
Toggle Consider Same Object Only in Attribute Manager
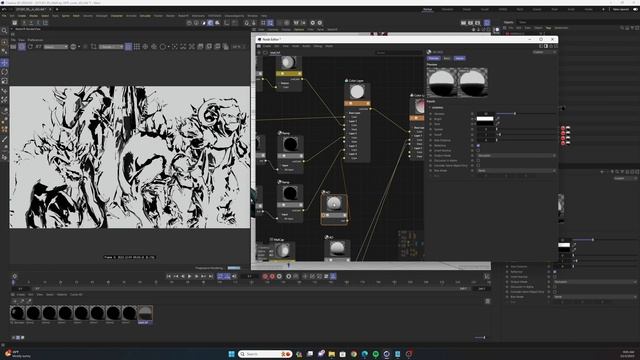coord(554,292)
